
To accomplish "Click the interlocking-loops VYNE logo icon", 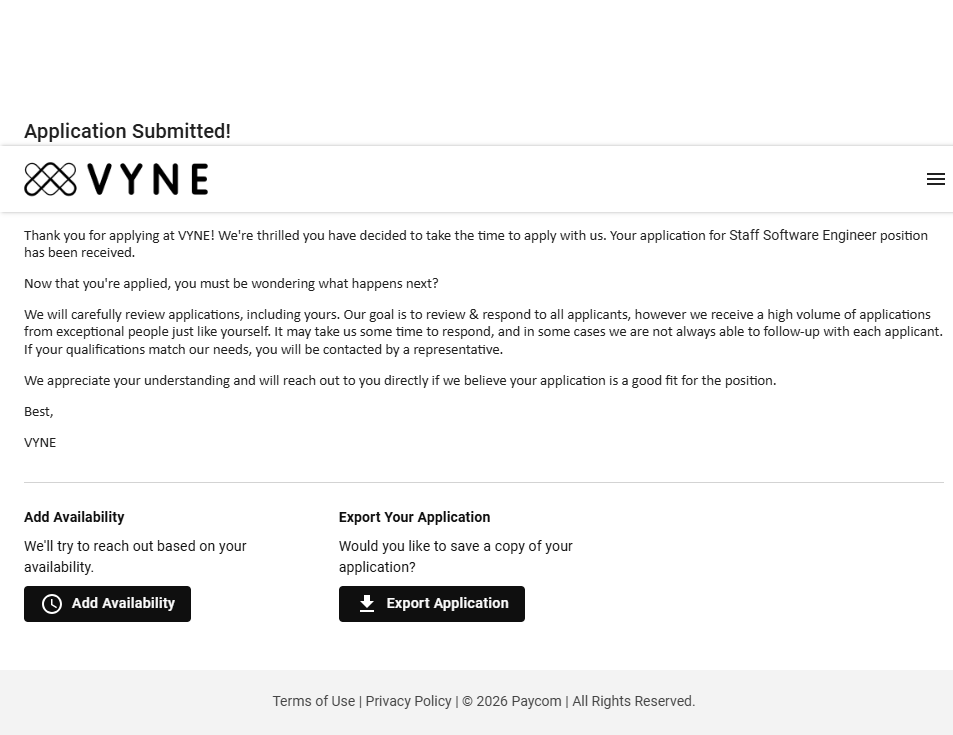I will [50, 179].
